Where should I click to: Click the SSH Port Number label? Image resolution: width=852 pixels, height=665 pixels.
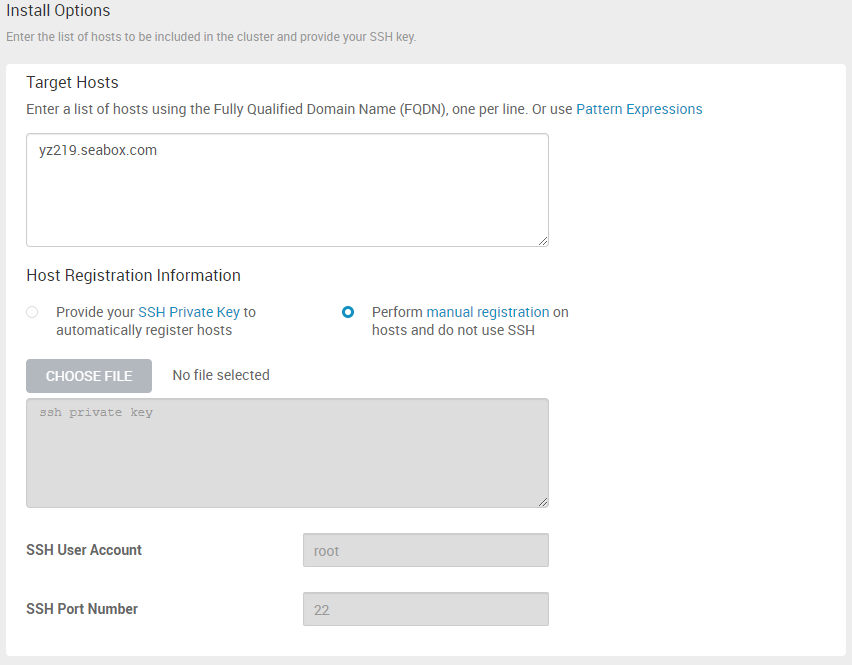point(82,608)
